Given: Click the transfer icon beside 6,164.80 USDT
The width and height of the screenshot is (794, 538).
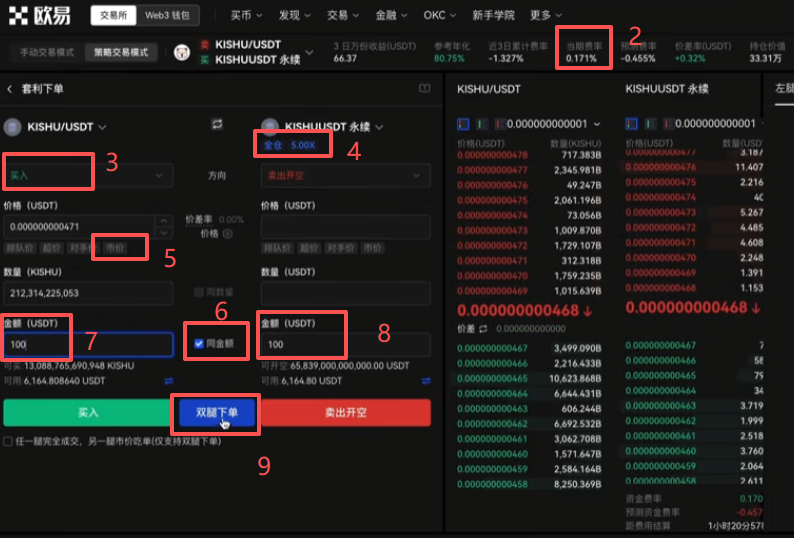Looking at the screenshot, I should pyautogui.click(x=426, y=380).
